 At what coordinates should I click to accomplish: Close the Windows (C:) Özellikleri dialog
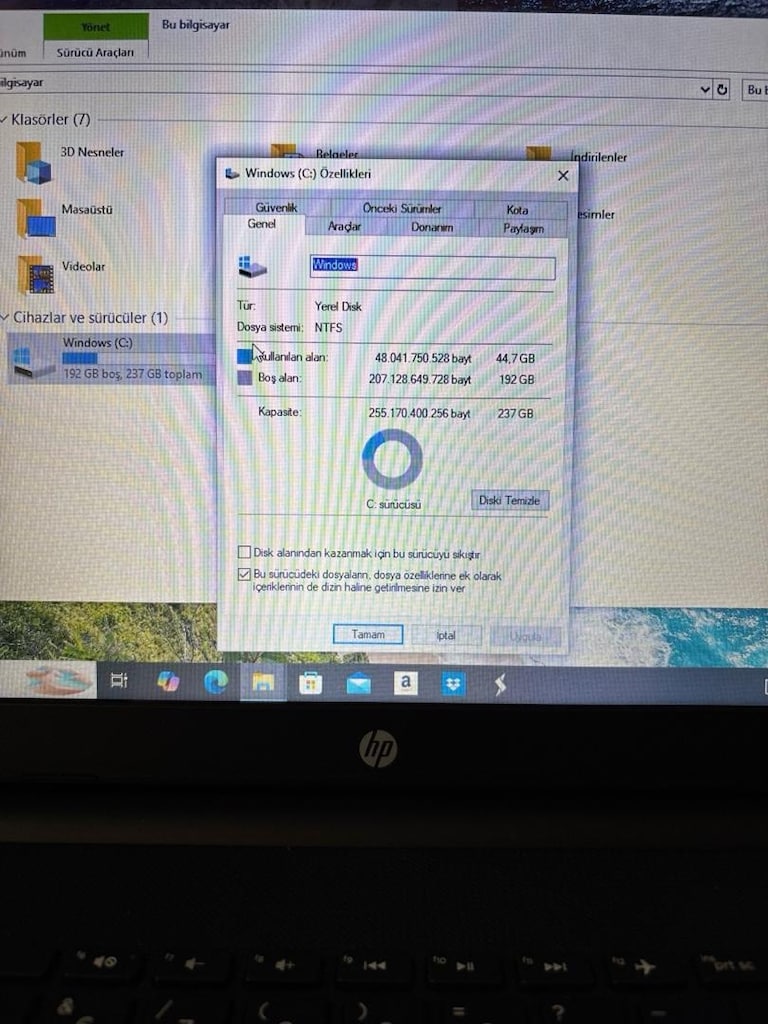click(563, 176)
